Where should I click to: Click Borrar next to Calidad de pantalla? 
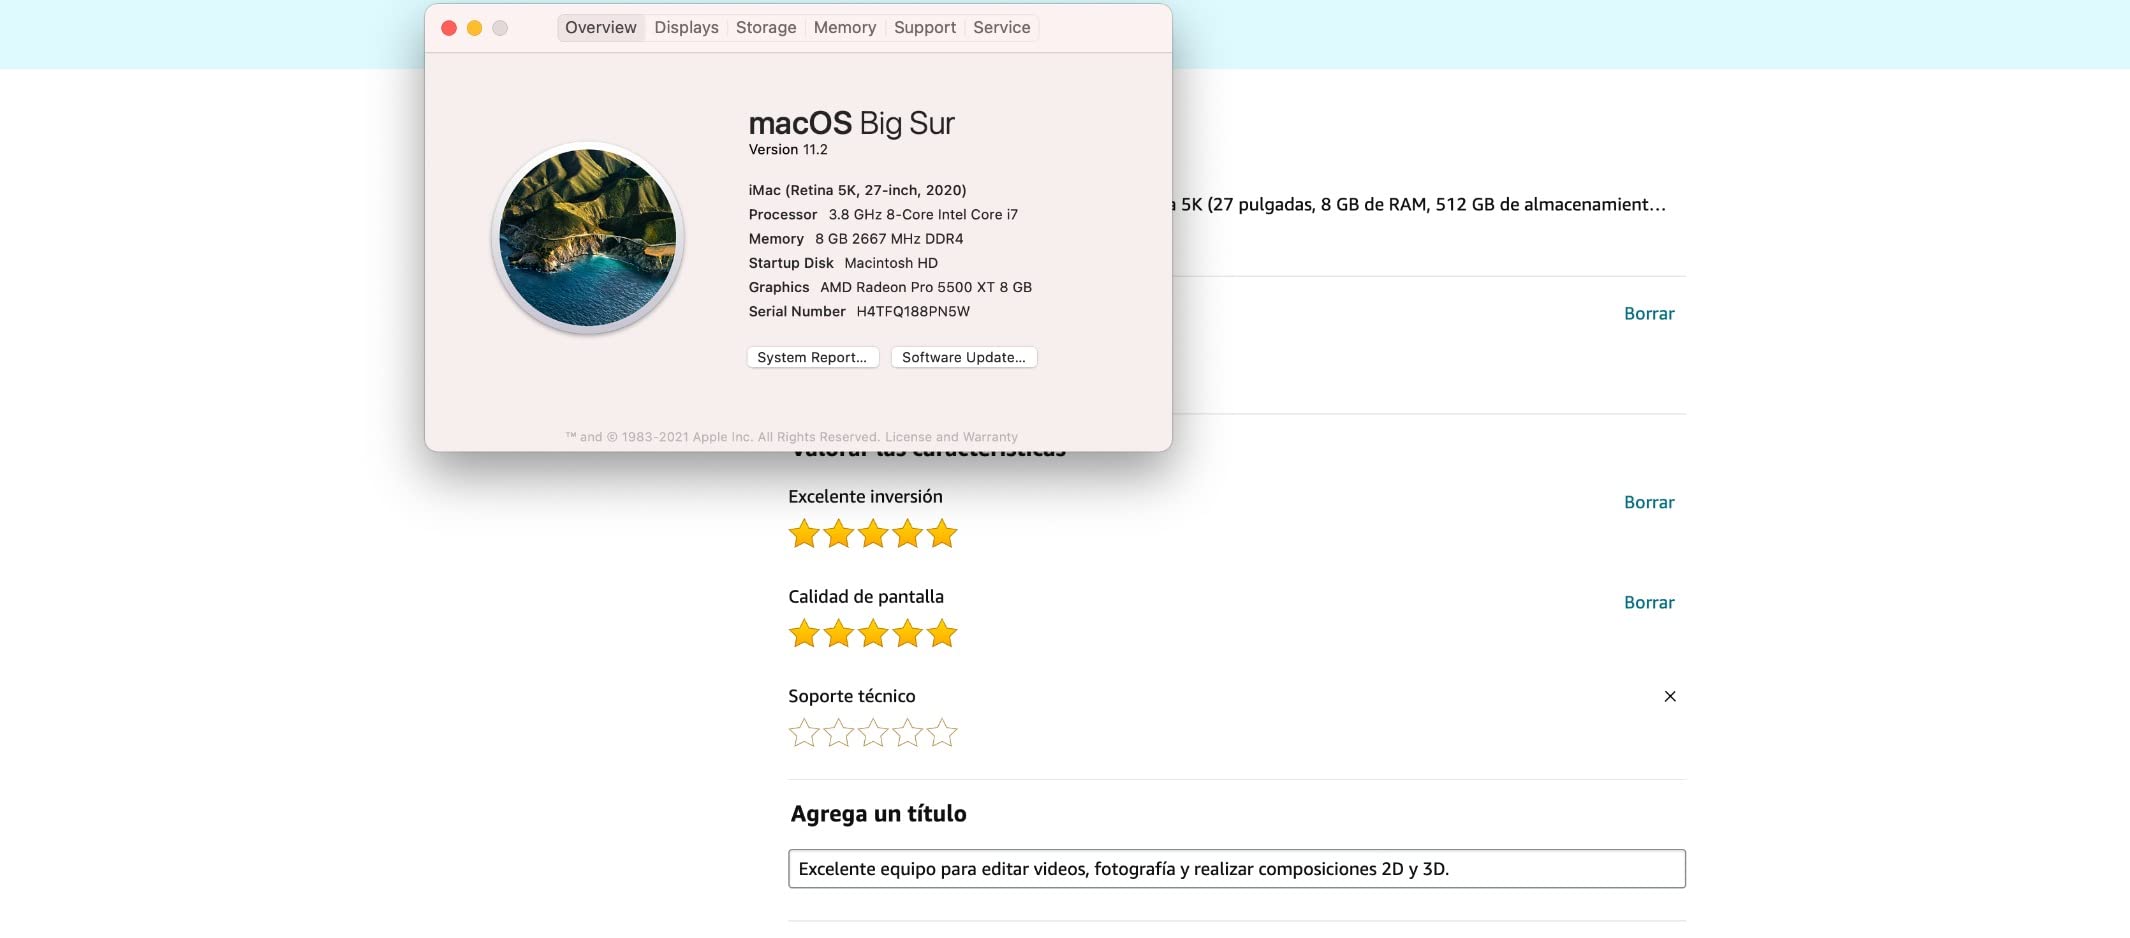[1649, 602]
